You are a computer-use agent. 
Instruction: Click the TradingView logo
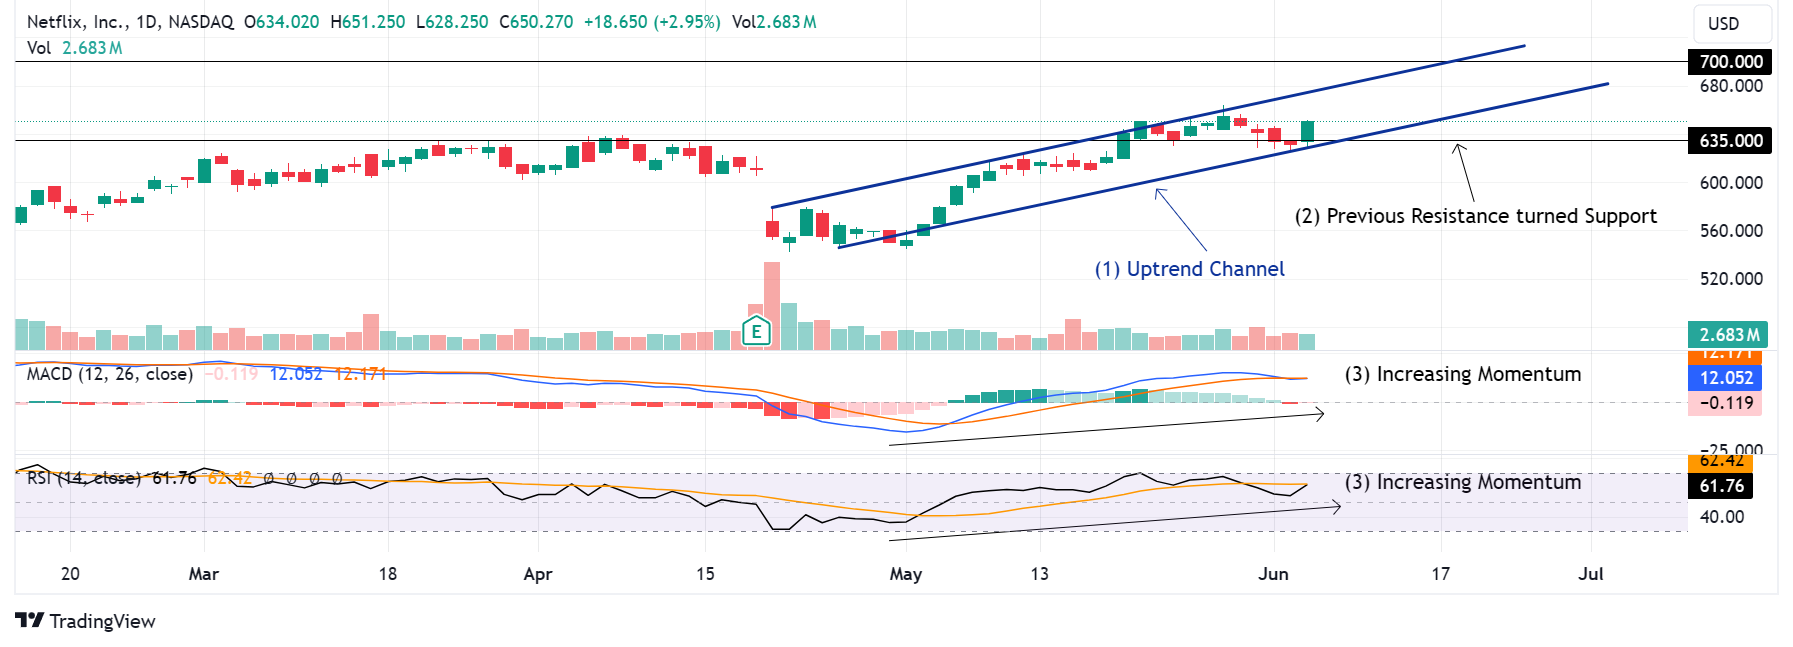(x=86, y=621)
